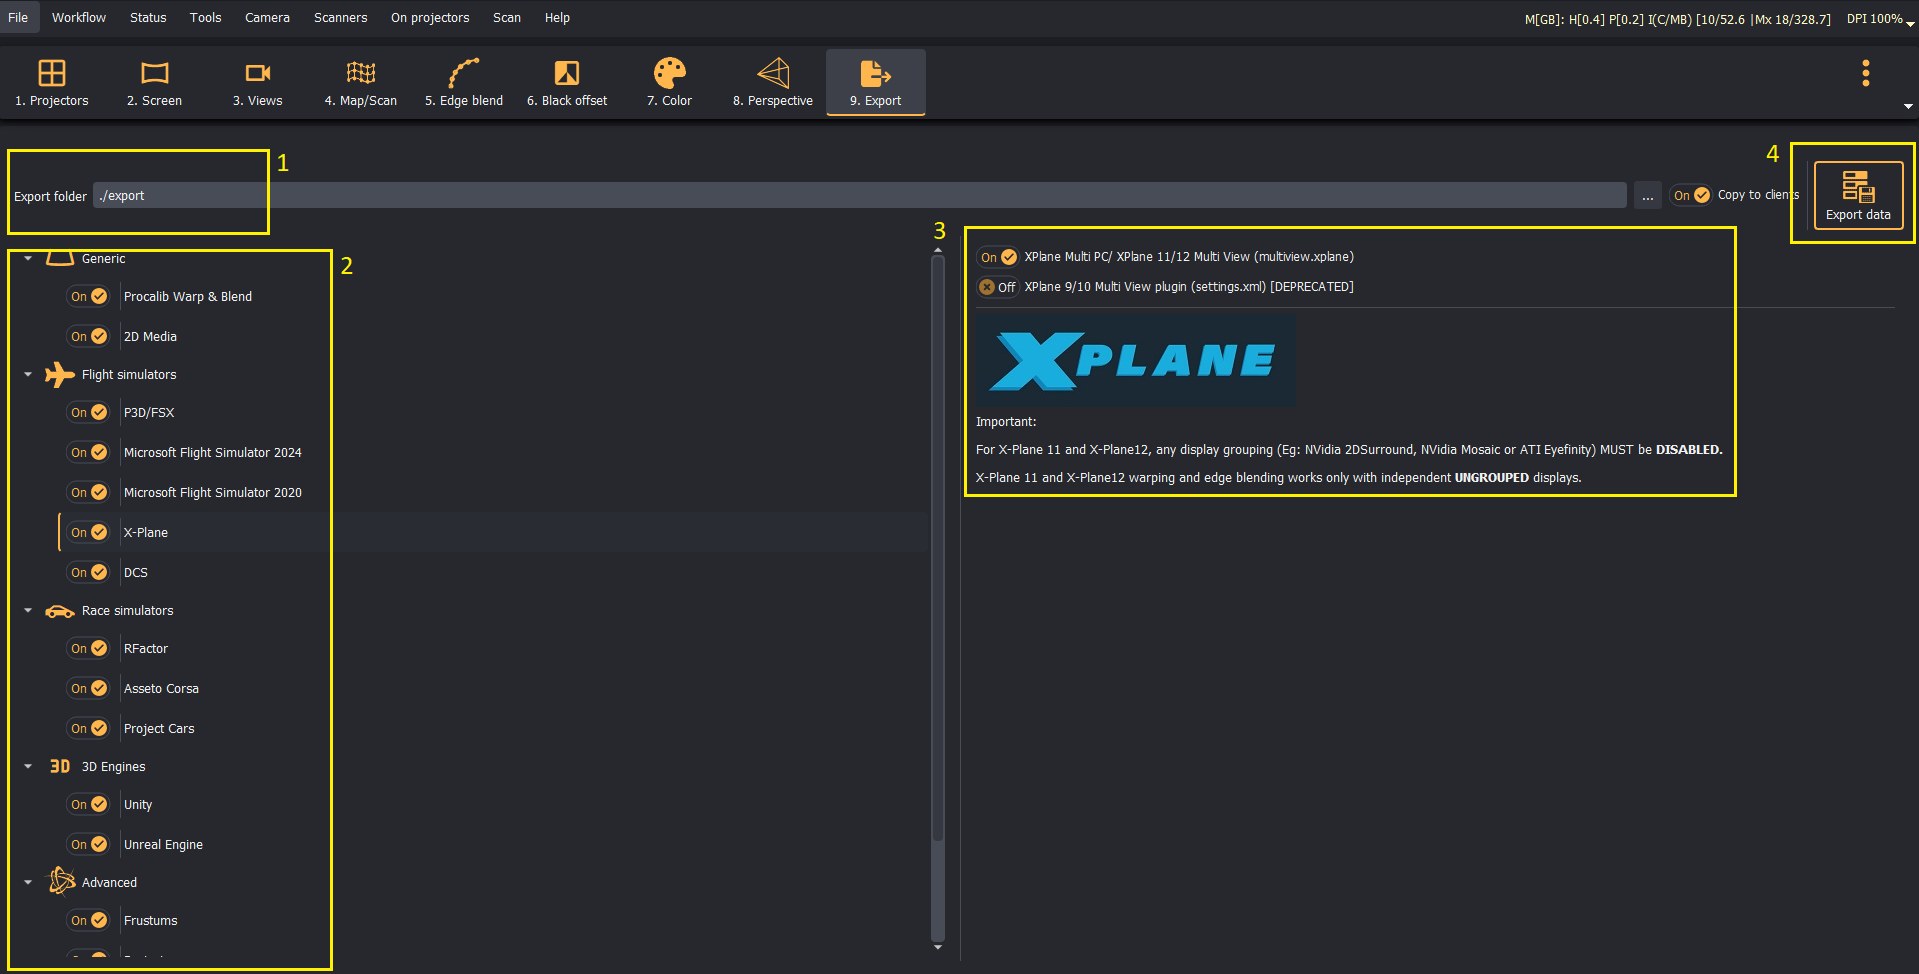The height and width of the screenshot is (974, 1919).
Task: Turn off the X-Plane export toggle
Action: (89, 533)
